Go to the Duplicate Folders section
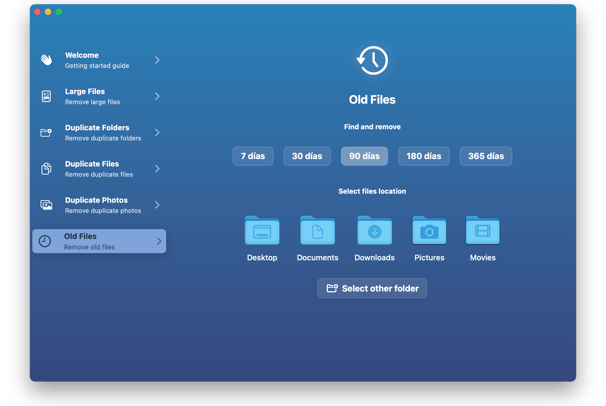This screenshot has height=406, width=606. click(99, 133)
